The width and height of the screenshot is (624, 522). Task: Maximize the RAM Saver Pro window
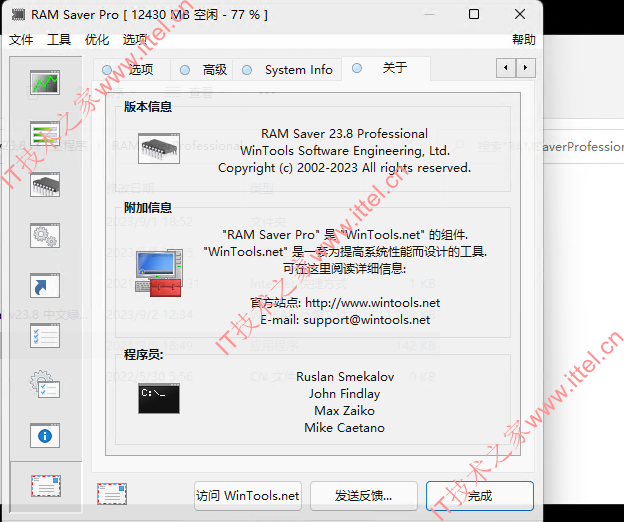(474, 15)
